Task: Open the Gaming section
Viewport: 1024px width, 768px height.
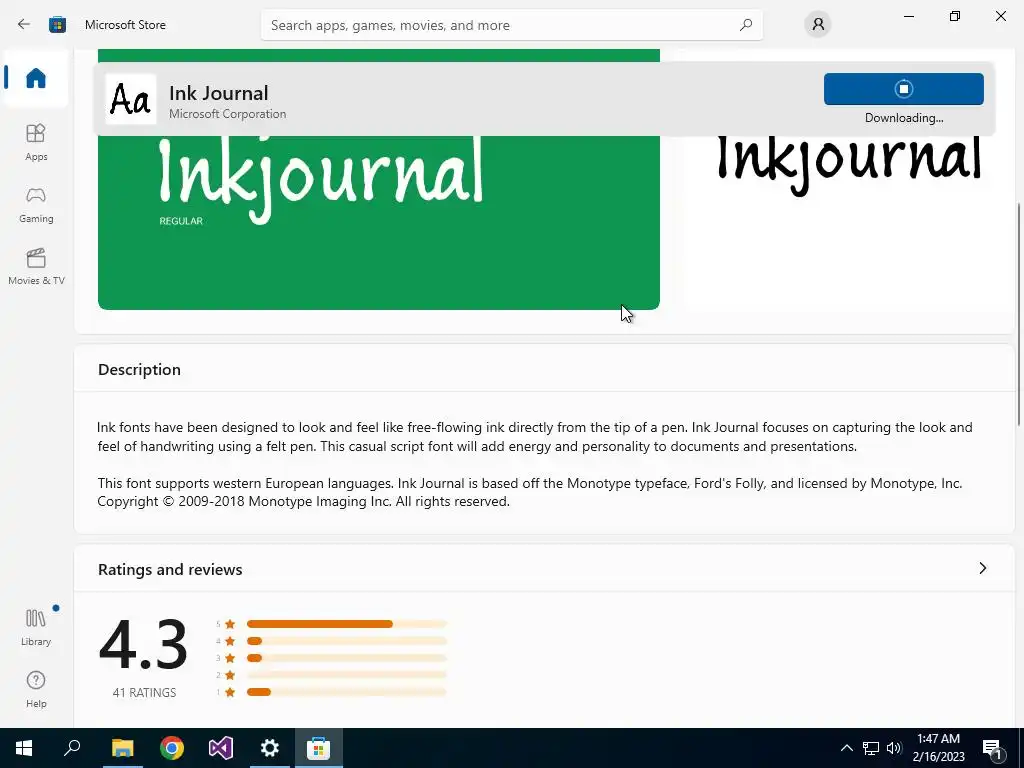Action: point(36,204)
